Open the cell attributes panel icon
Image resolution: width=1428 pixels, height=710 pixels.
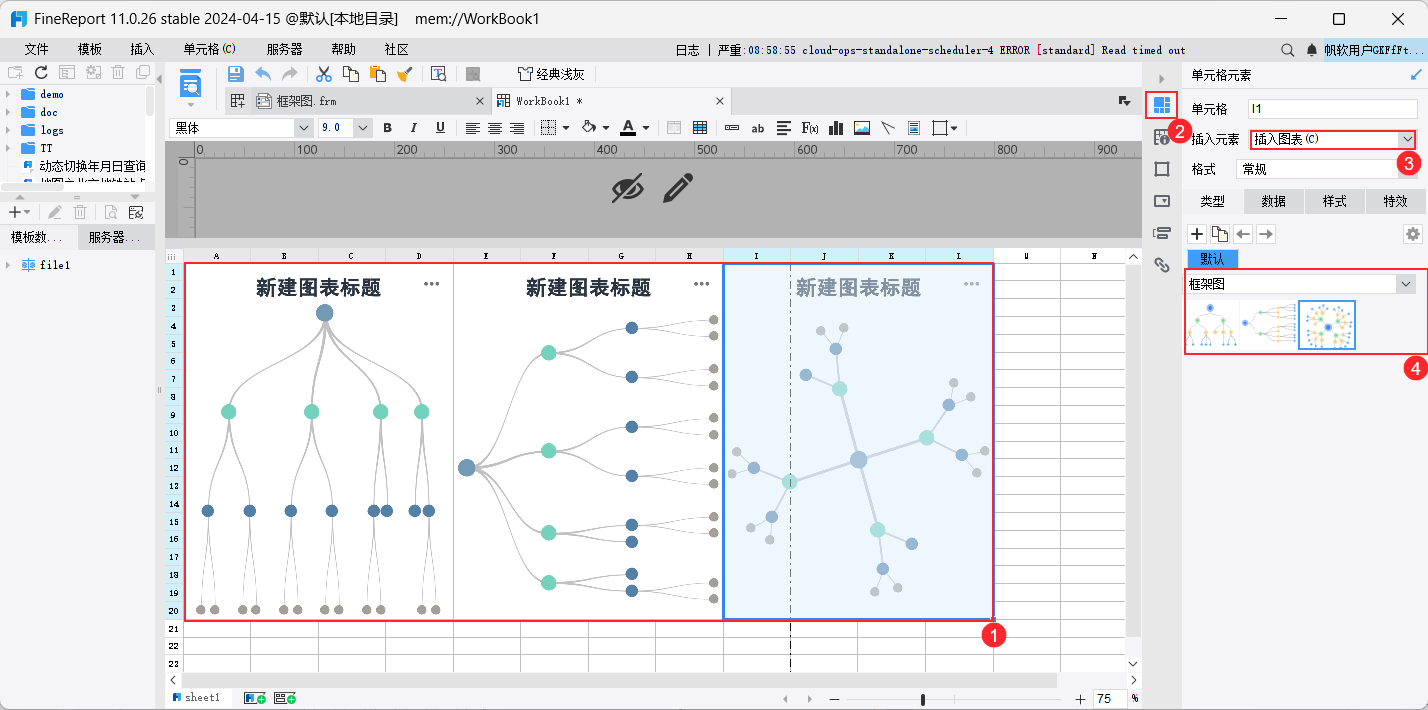click(x=1162, y=137)
